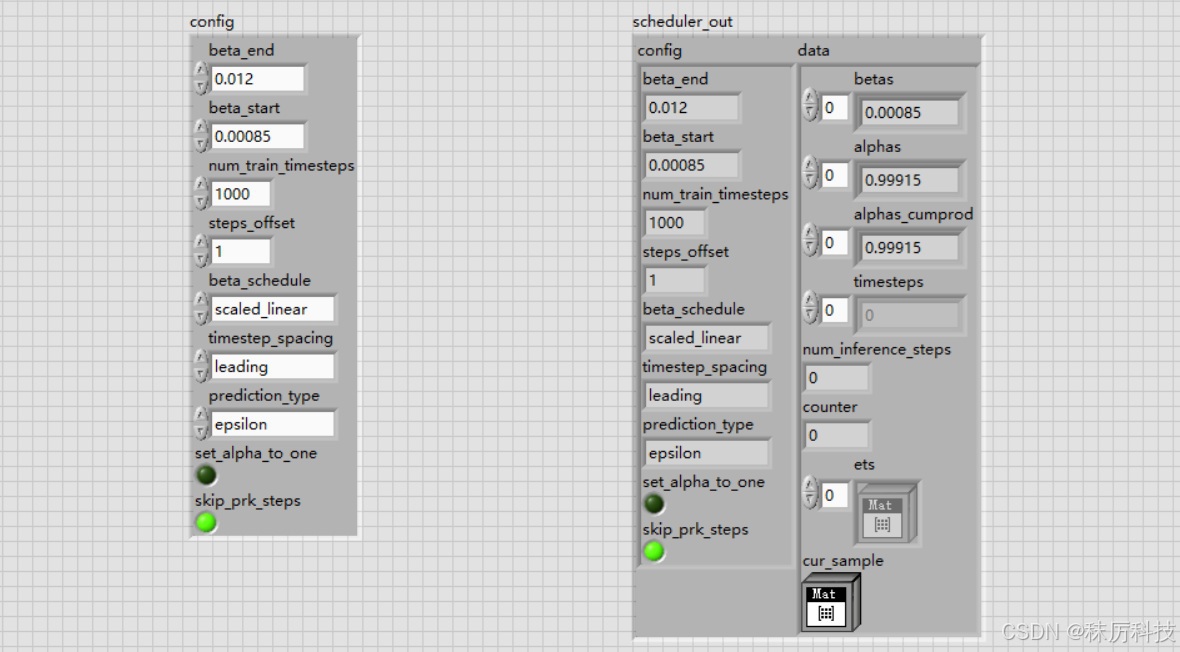Click betas value 0.00085
1180x652 pixels.
pos(910,112)
